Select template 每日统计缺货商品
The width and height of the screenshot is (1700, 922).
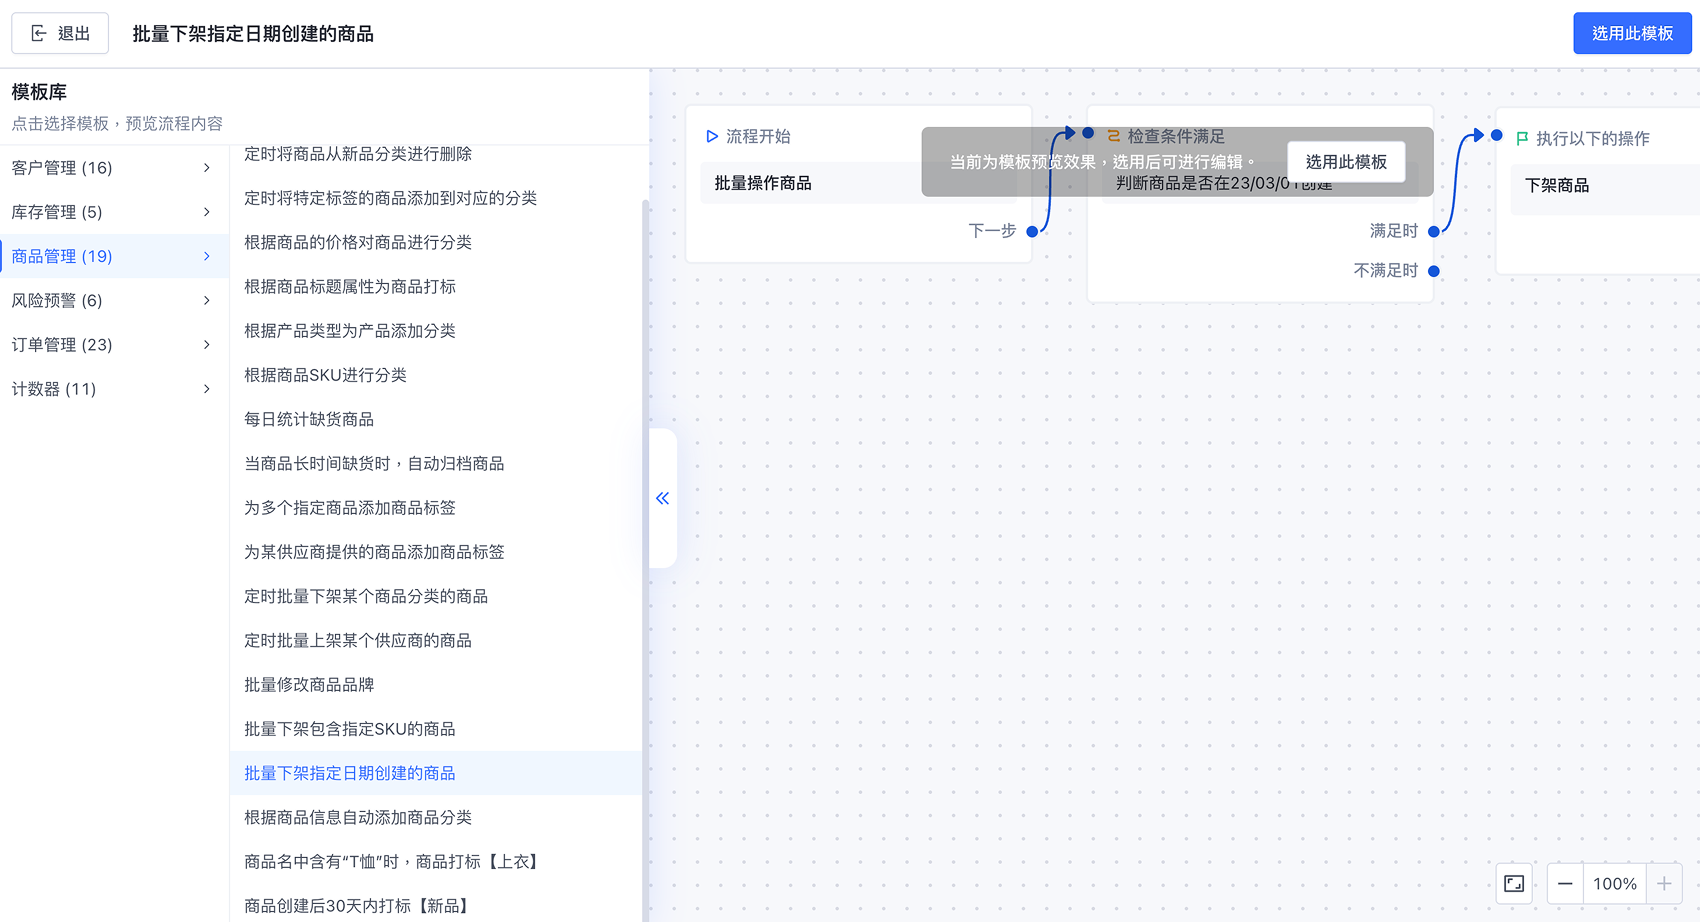pos(436,419)
